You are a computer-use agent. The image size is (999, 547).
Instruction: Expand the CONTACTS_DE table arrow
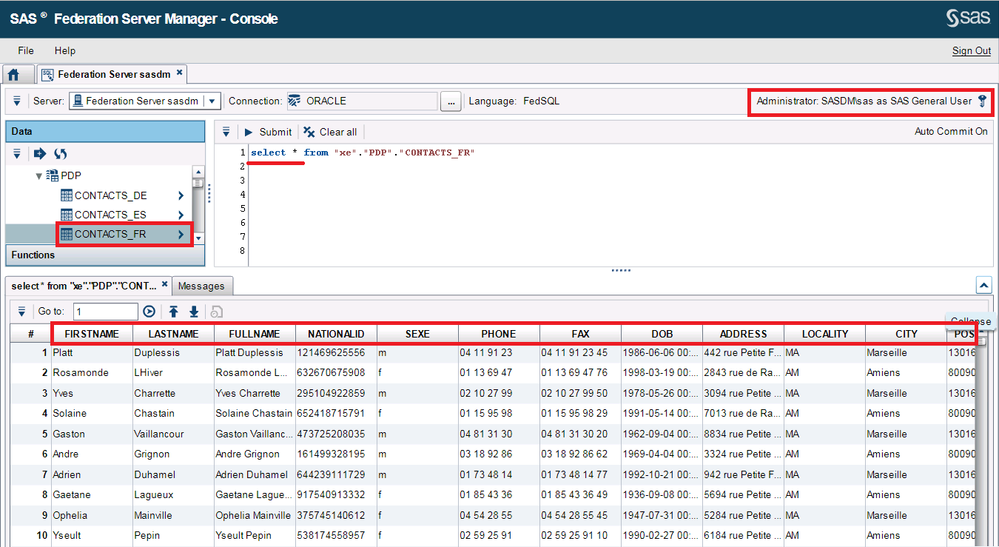click(181, 196)
